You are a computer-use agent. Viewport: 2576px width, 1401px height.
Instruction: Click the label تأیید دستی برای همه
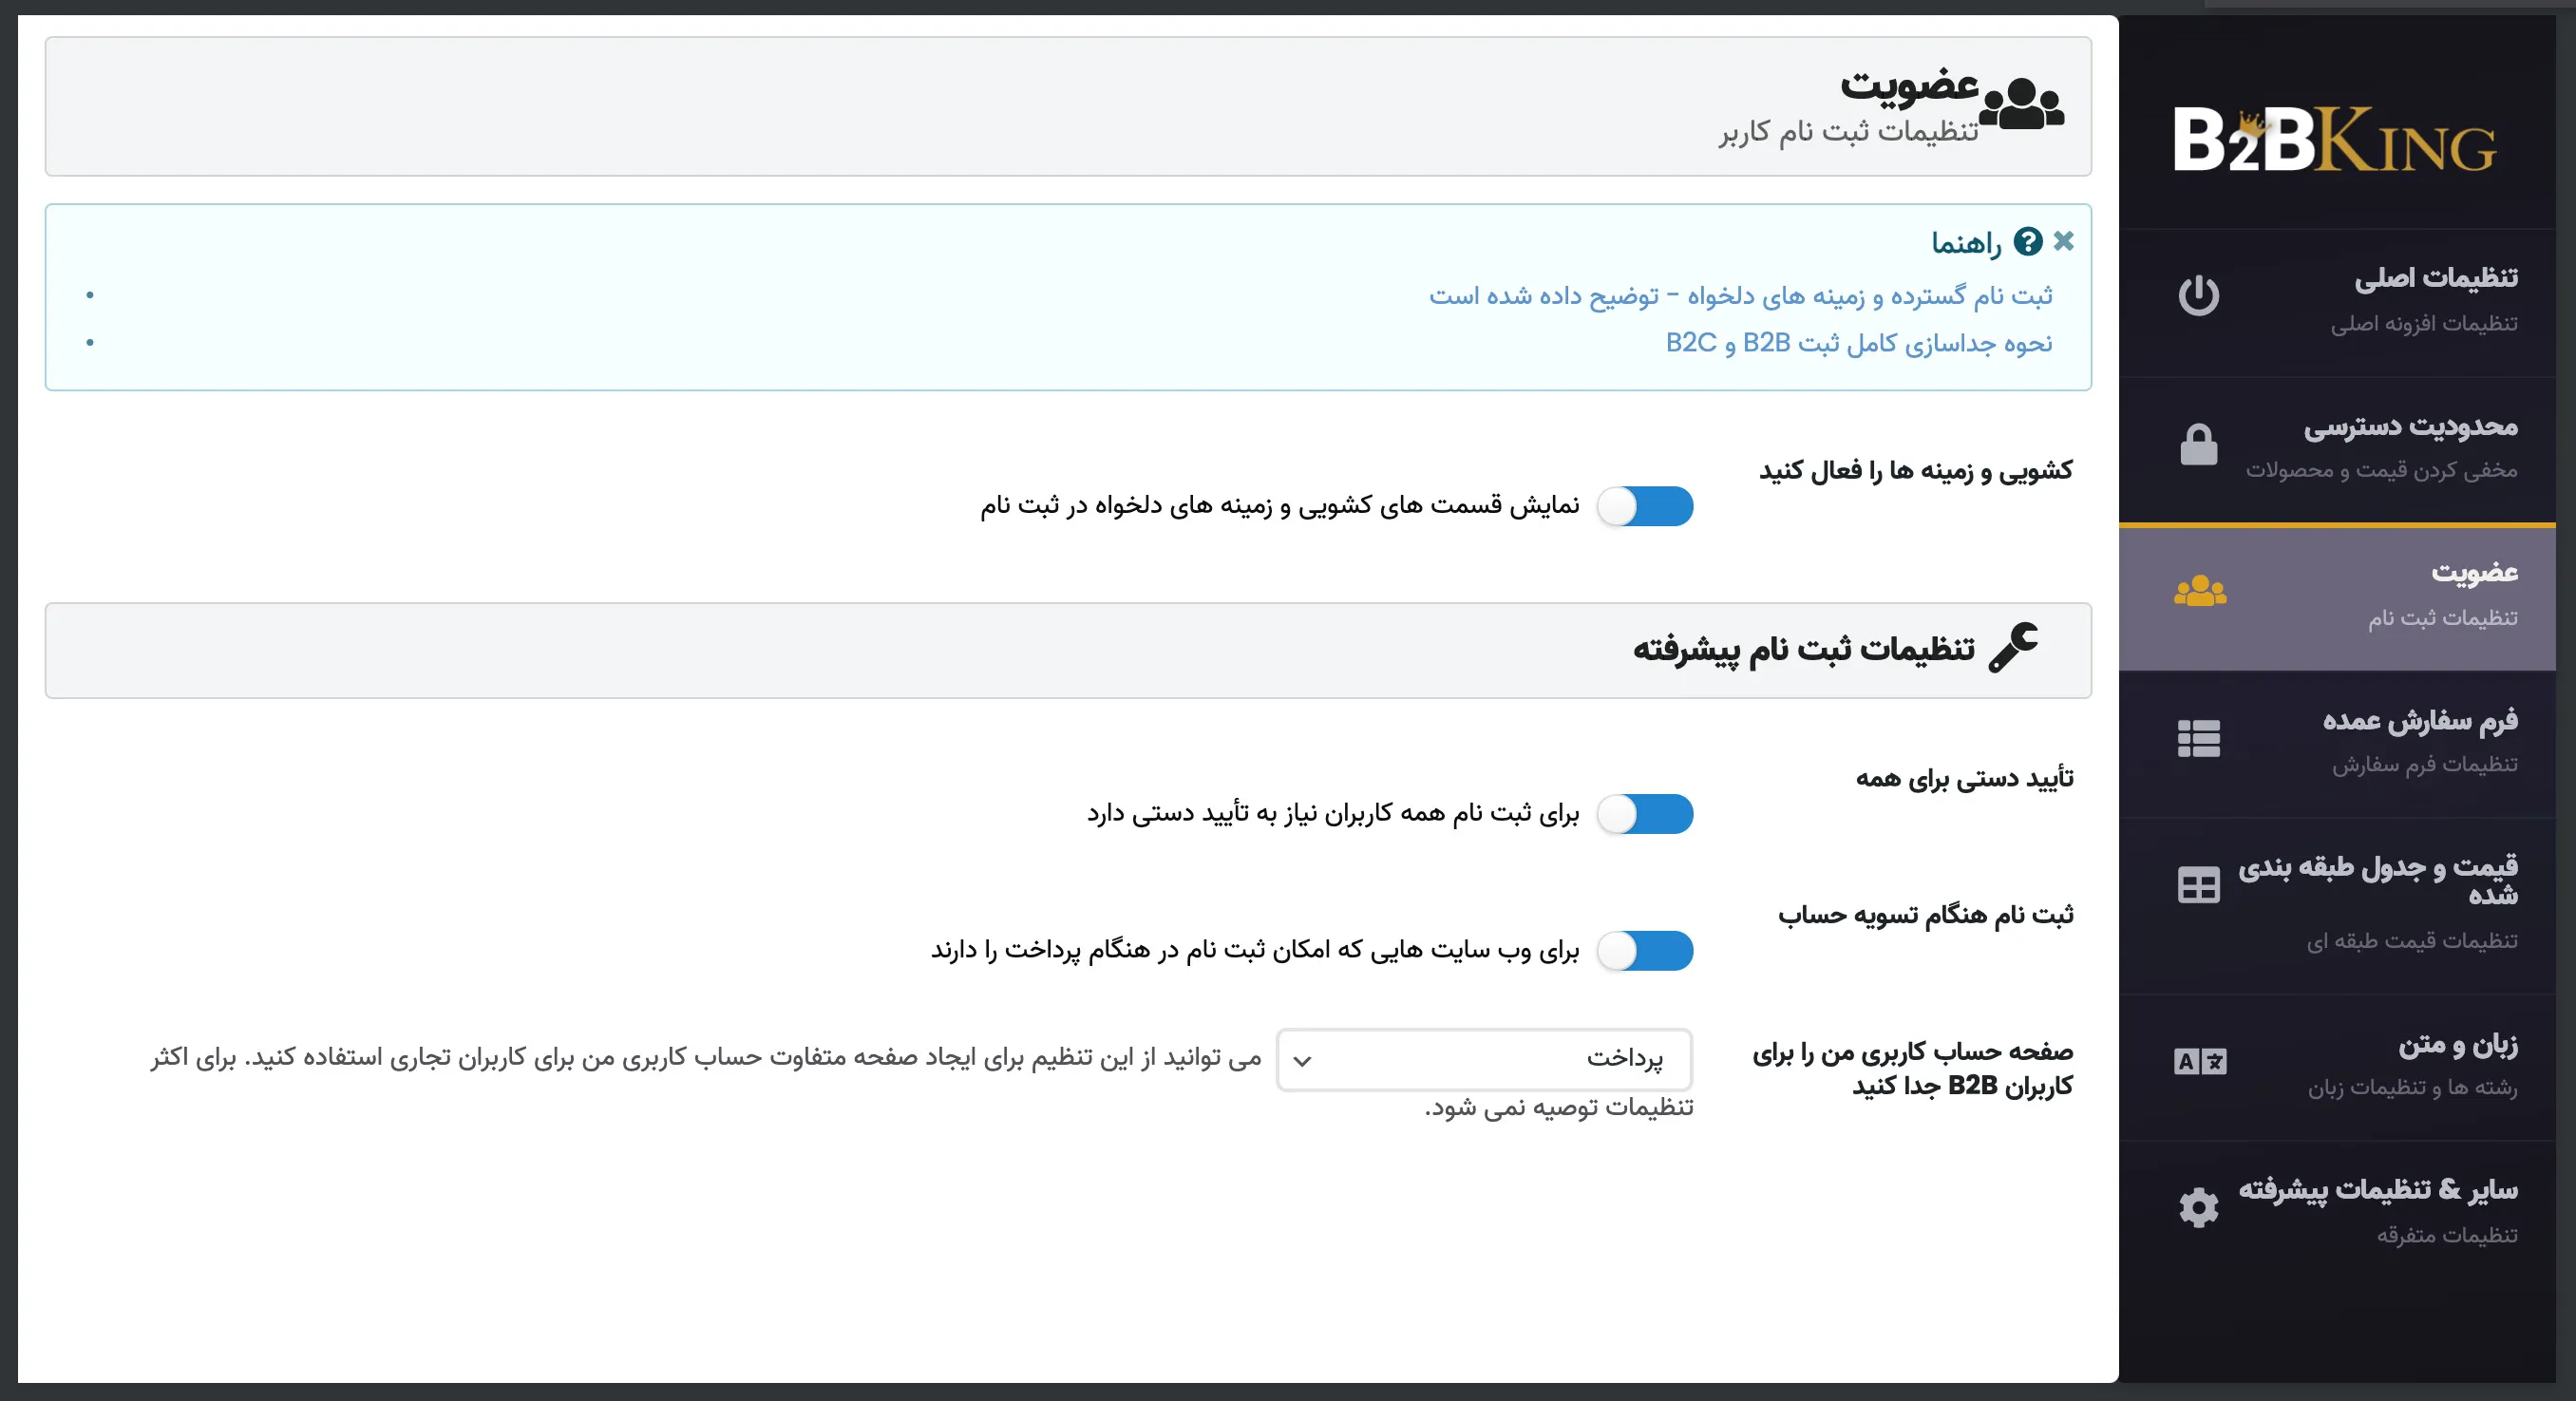(x=1965, y=778)
